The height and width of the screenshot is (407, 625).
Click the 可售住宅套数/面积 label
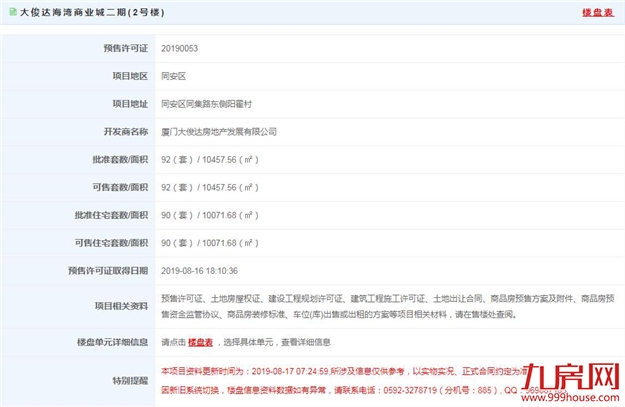coord(112,243)
